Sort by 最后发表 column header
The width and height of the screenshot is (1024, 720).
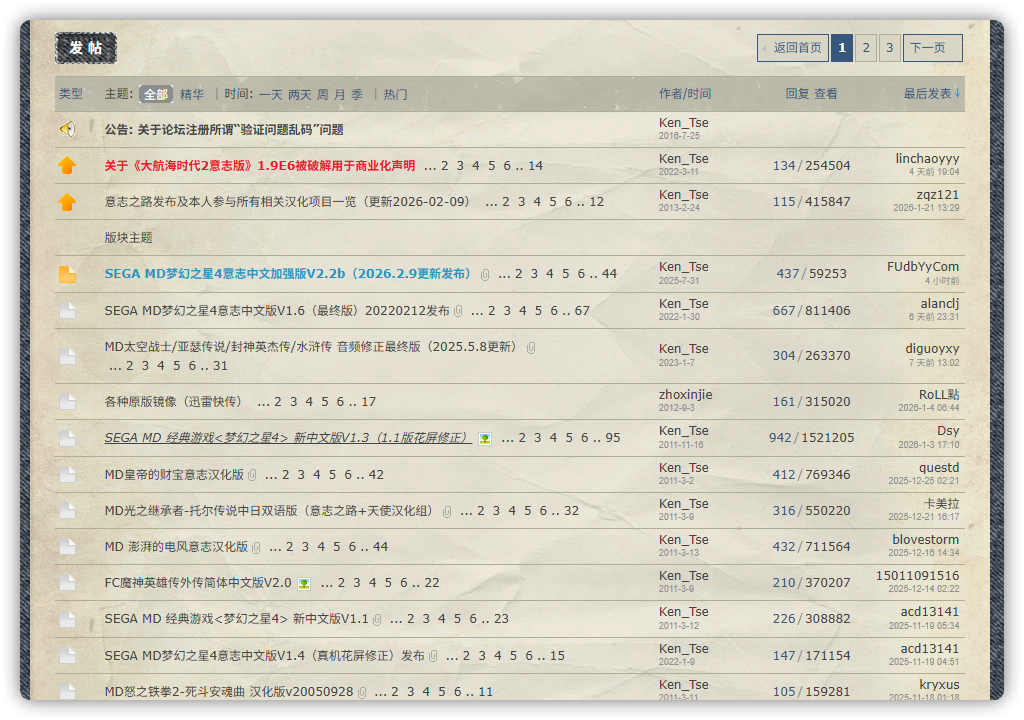(932, 94)
